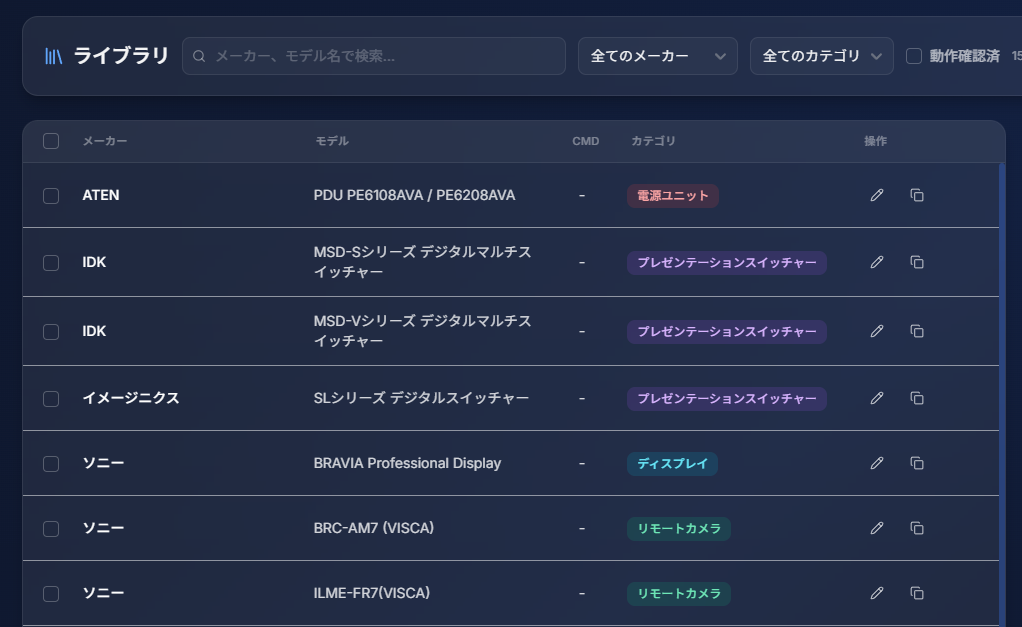1022x627 pixels.
Task: Edit the BRC-AM7 (VISCA) entry
Action: (877, 528)
